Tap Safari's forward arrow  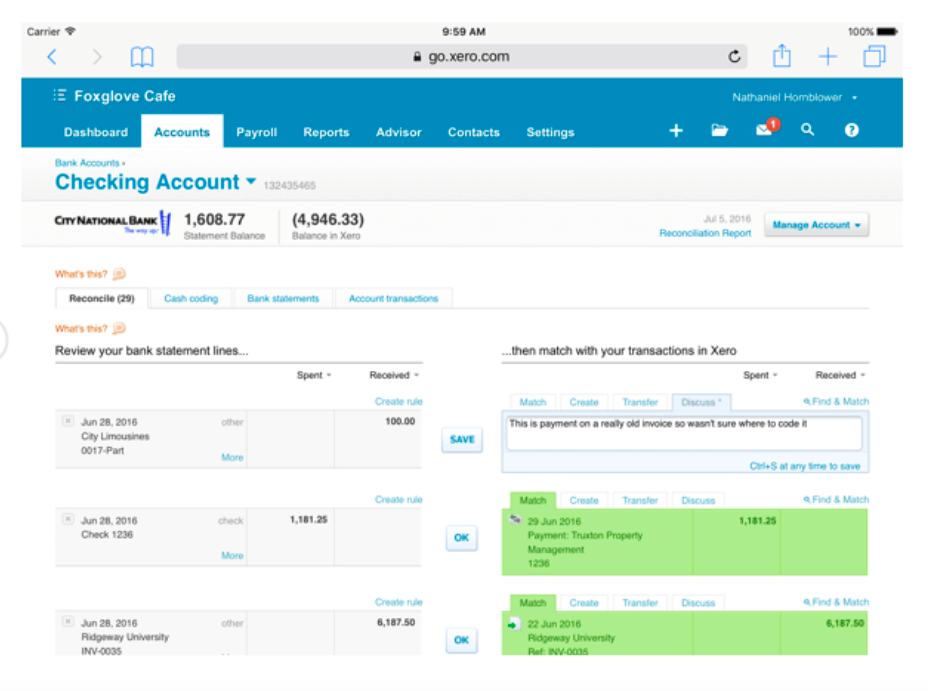[97, 57]
